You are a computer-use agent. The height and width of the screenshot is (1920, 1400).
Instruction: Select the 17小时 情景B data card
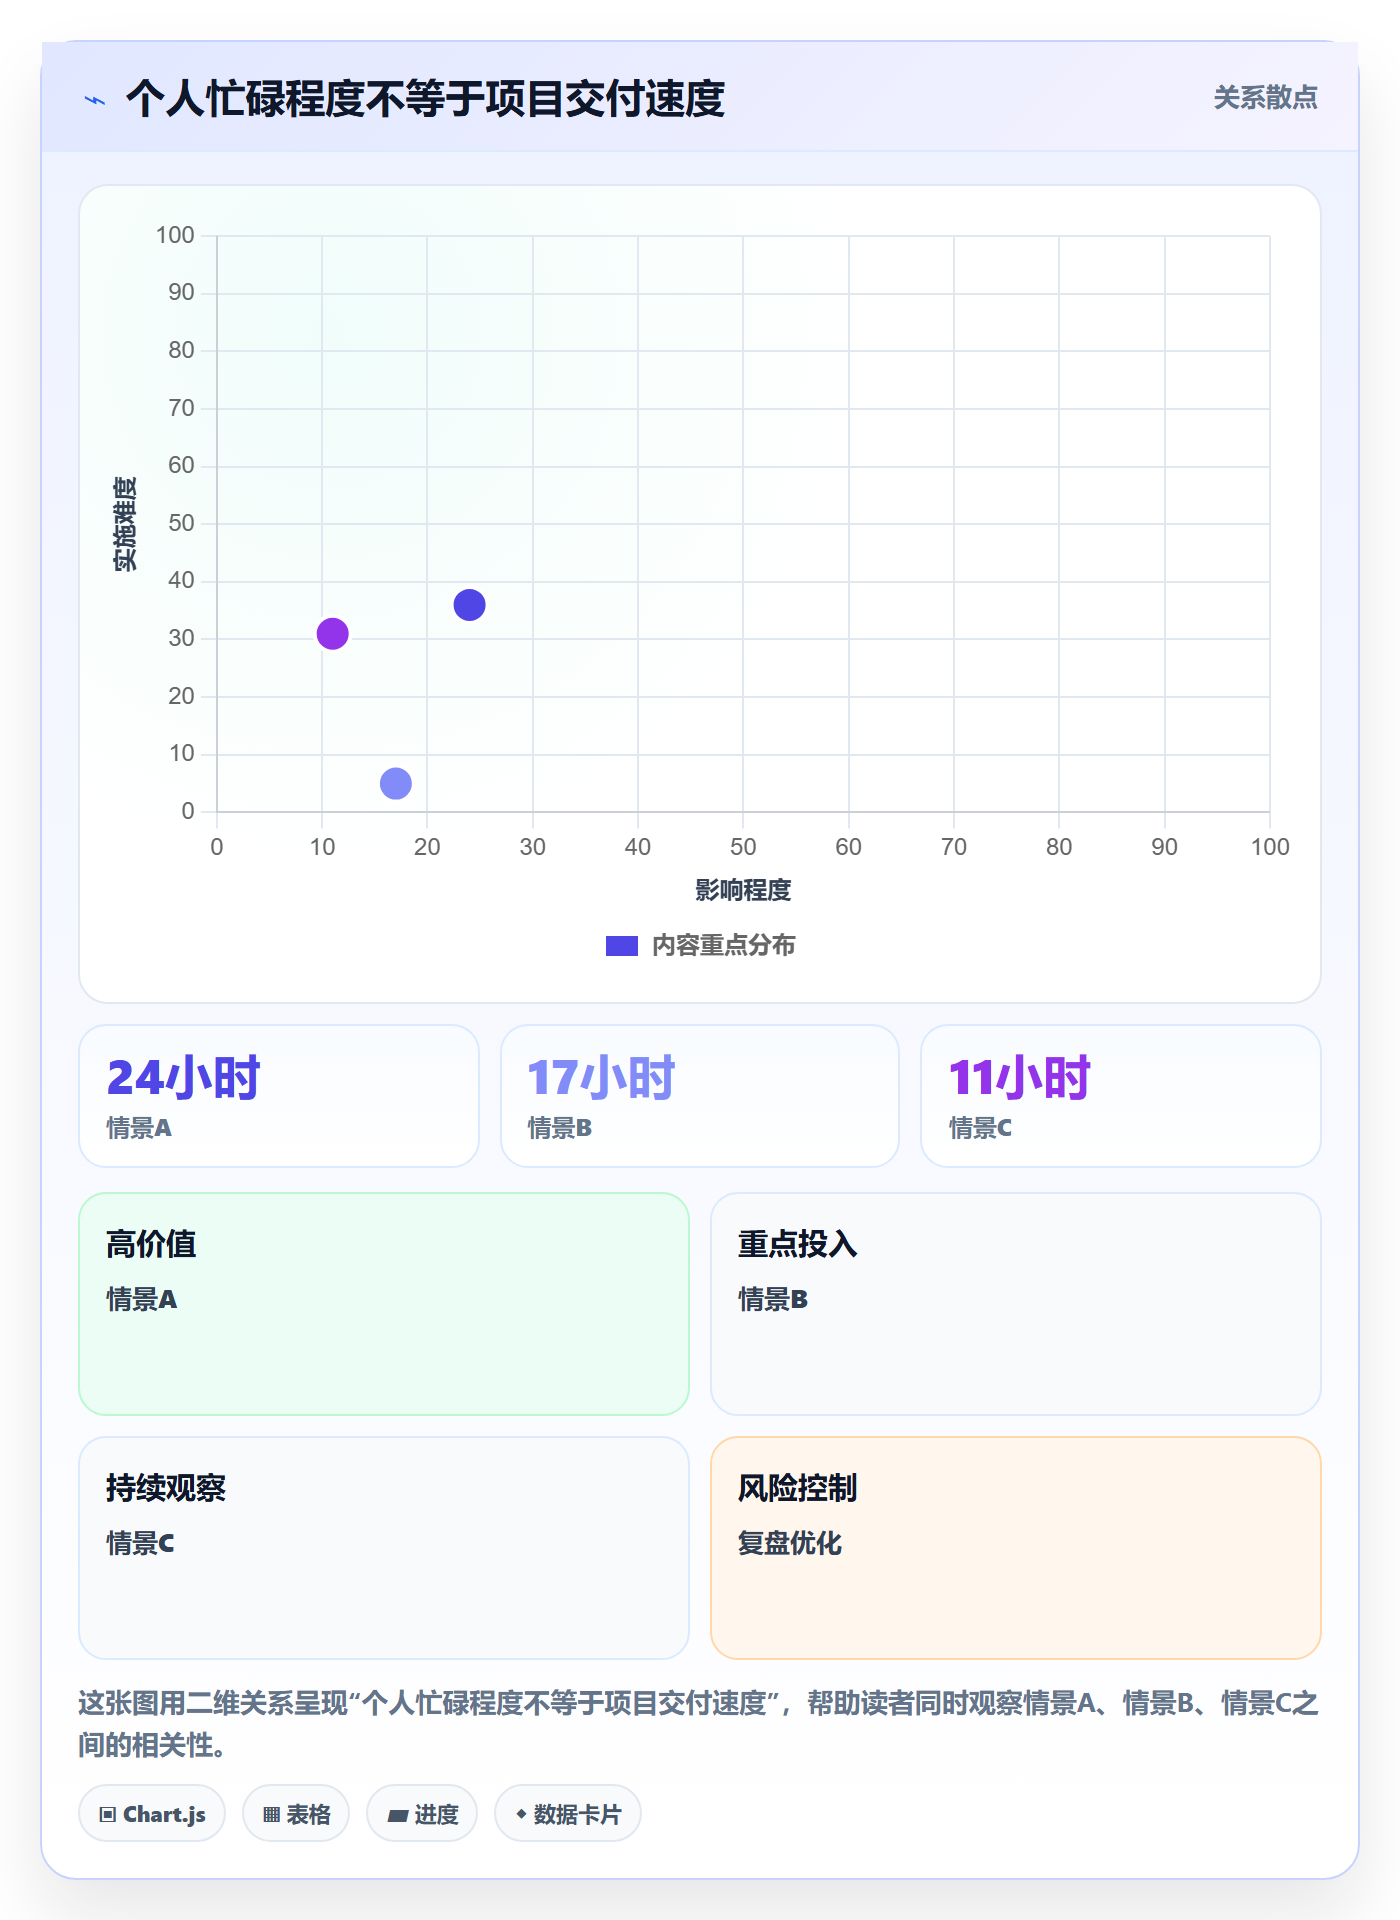[700, 1096]
